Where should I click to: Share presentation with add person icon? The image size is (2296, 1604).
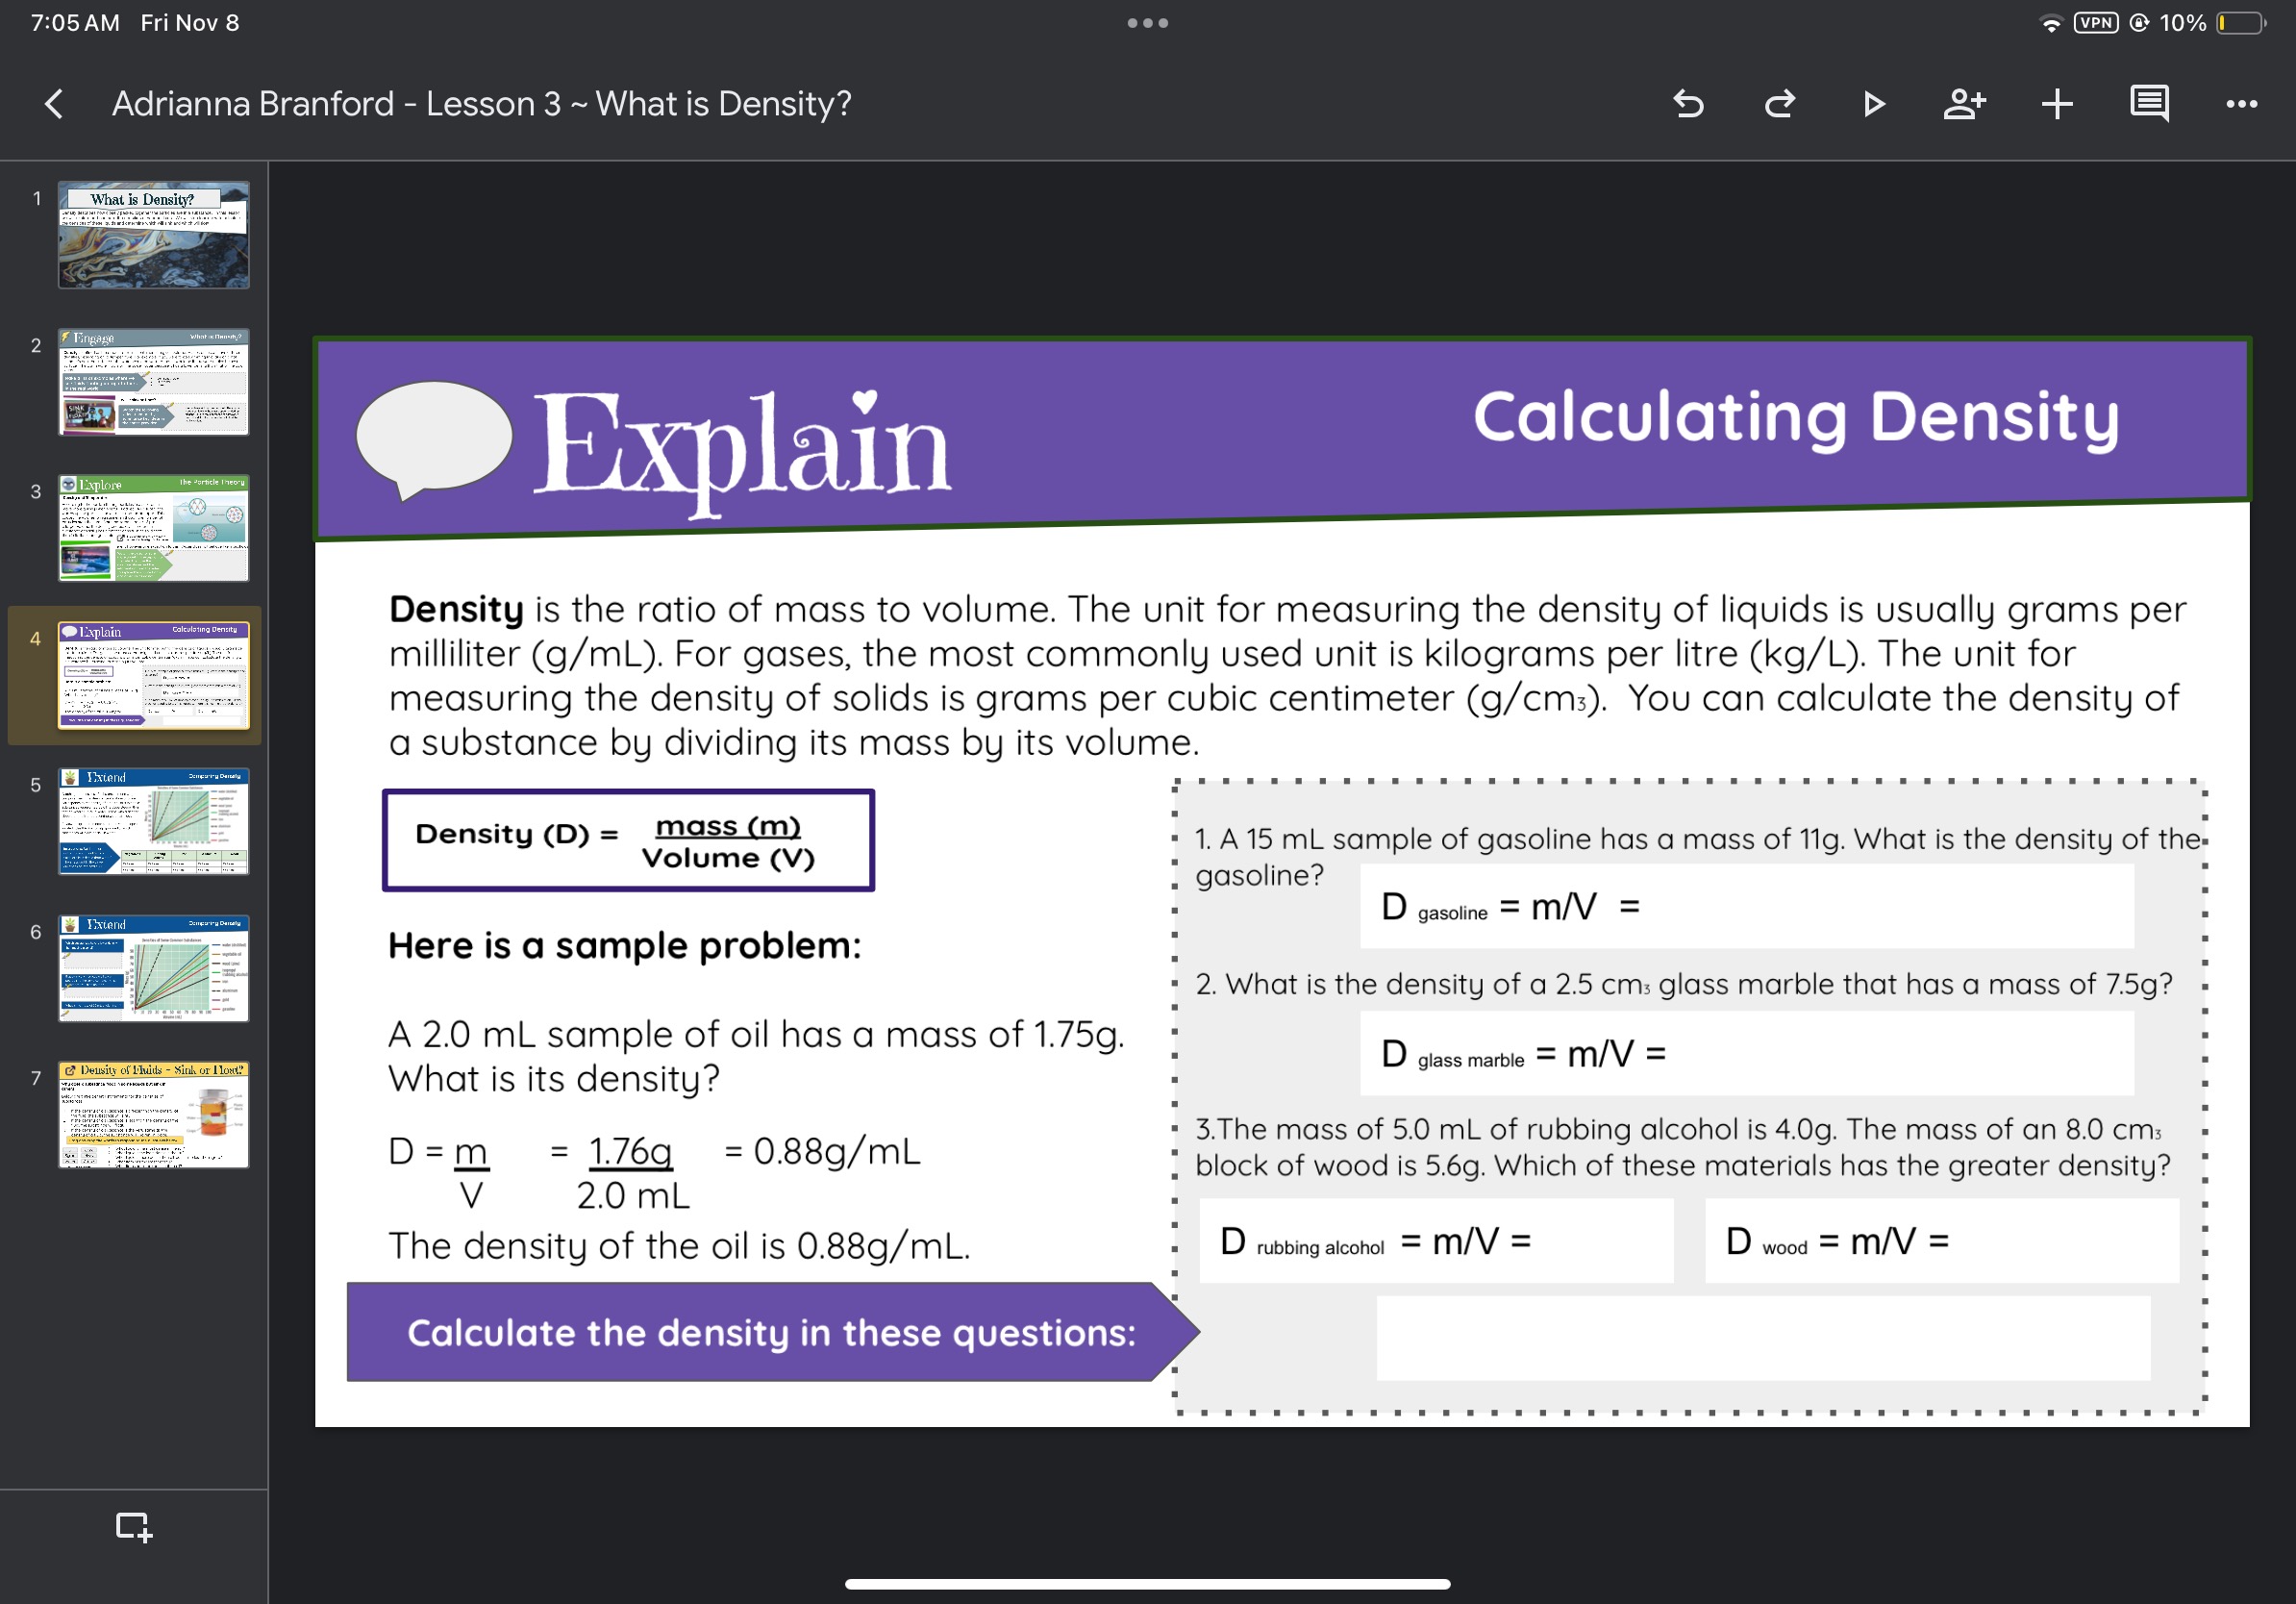tap(1964, 104)
